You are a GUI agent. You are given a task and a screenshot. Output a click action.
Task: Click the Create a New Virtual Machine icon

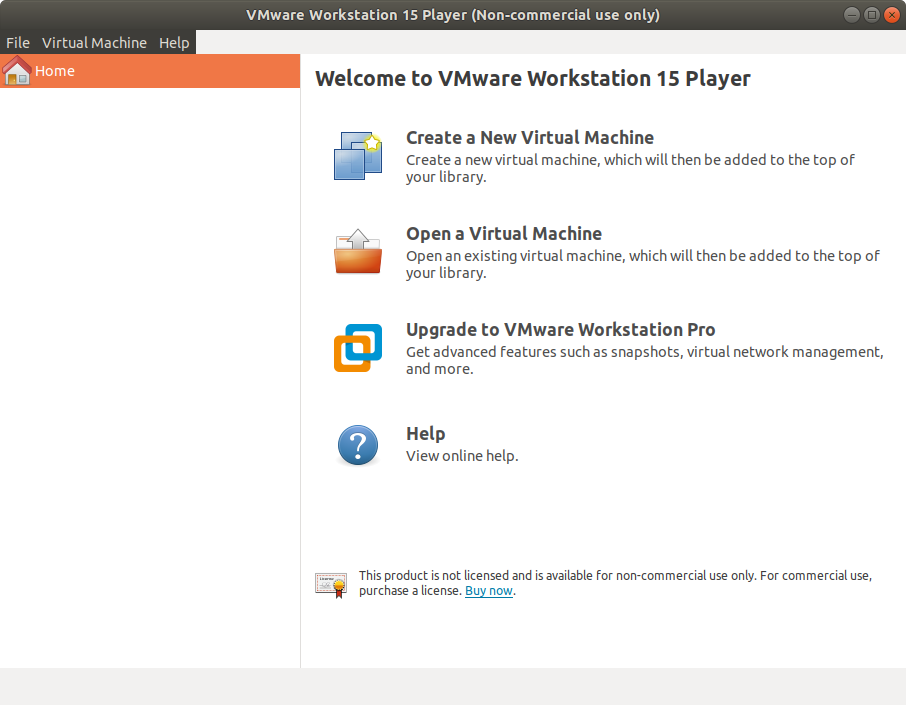click(357, 156)
